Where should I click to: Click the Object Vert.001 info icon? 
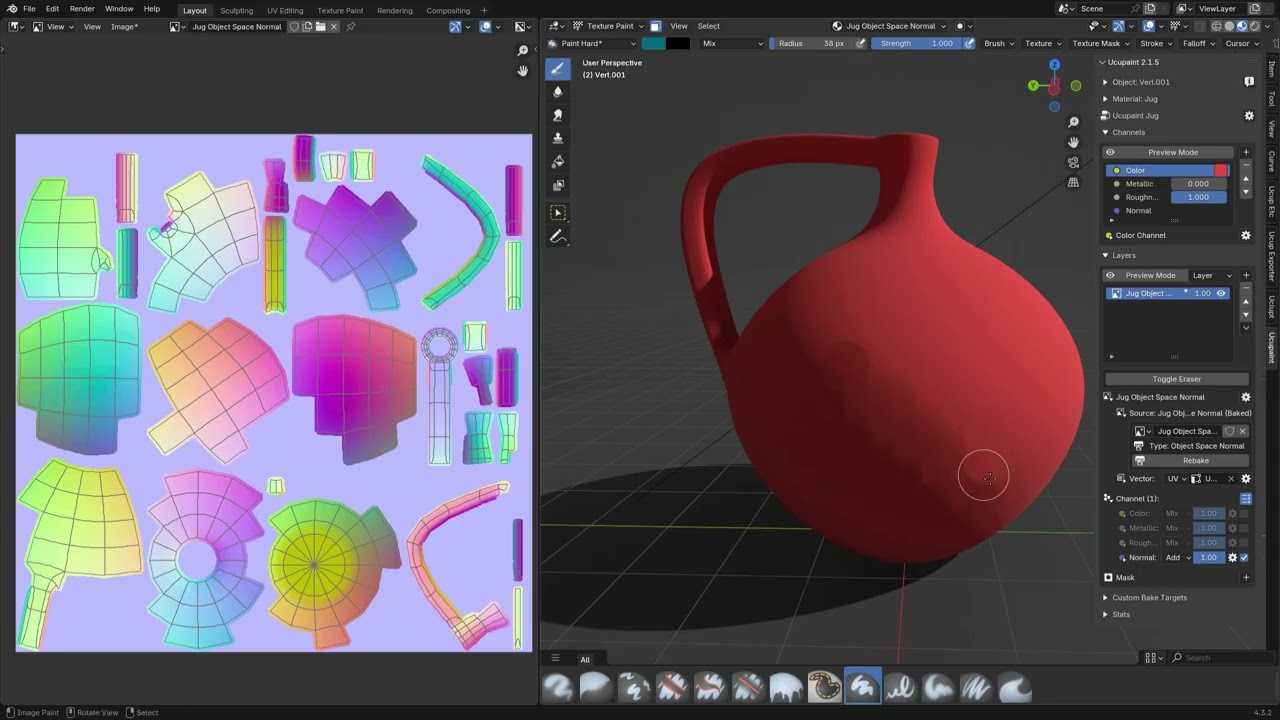click(1249, 81)
